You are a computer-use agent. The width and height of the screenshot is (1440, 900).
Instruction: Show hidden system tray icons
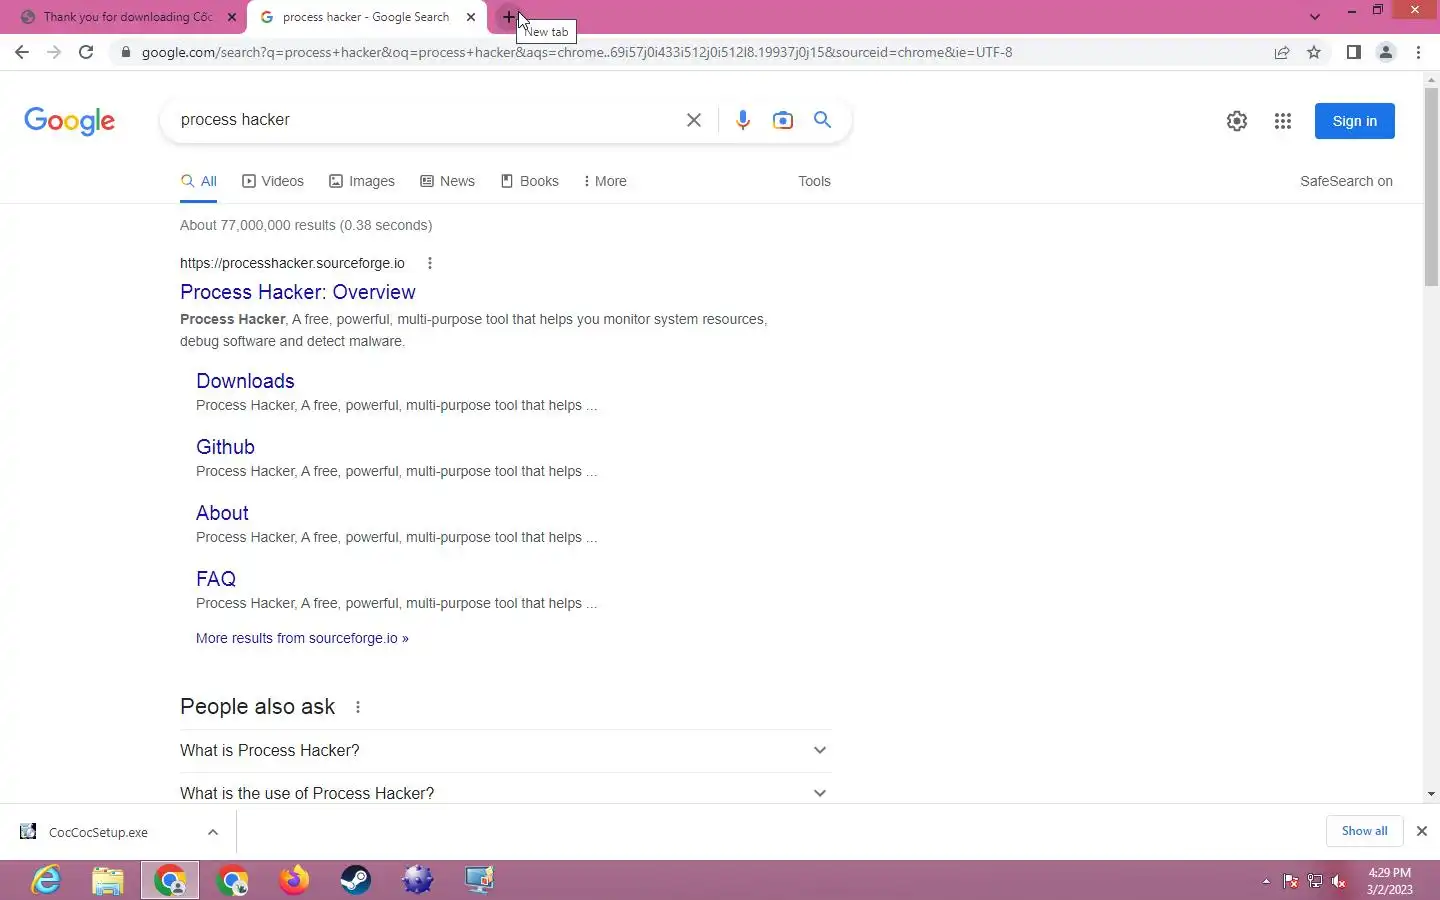1266,881
